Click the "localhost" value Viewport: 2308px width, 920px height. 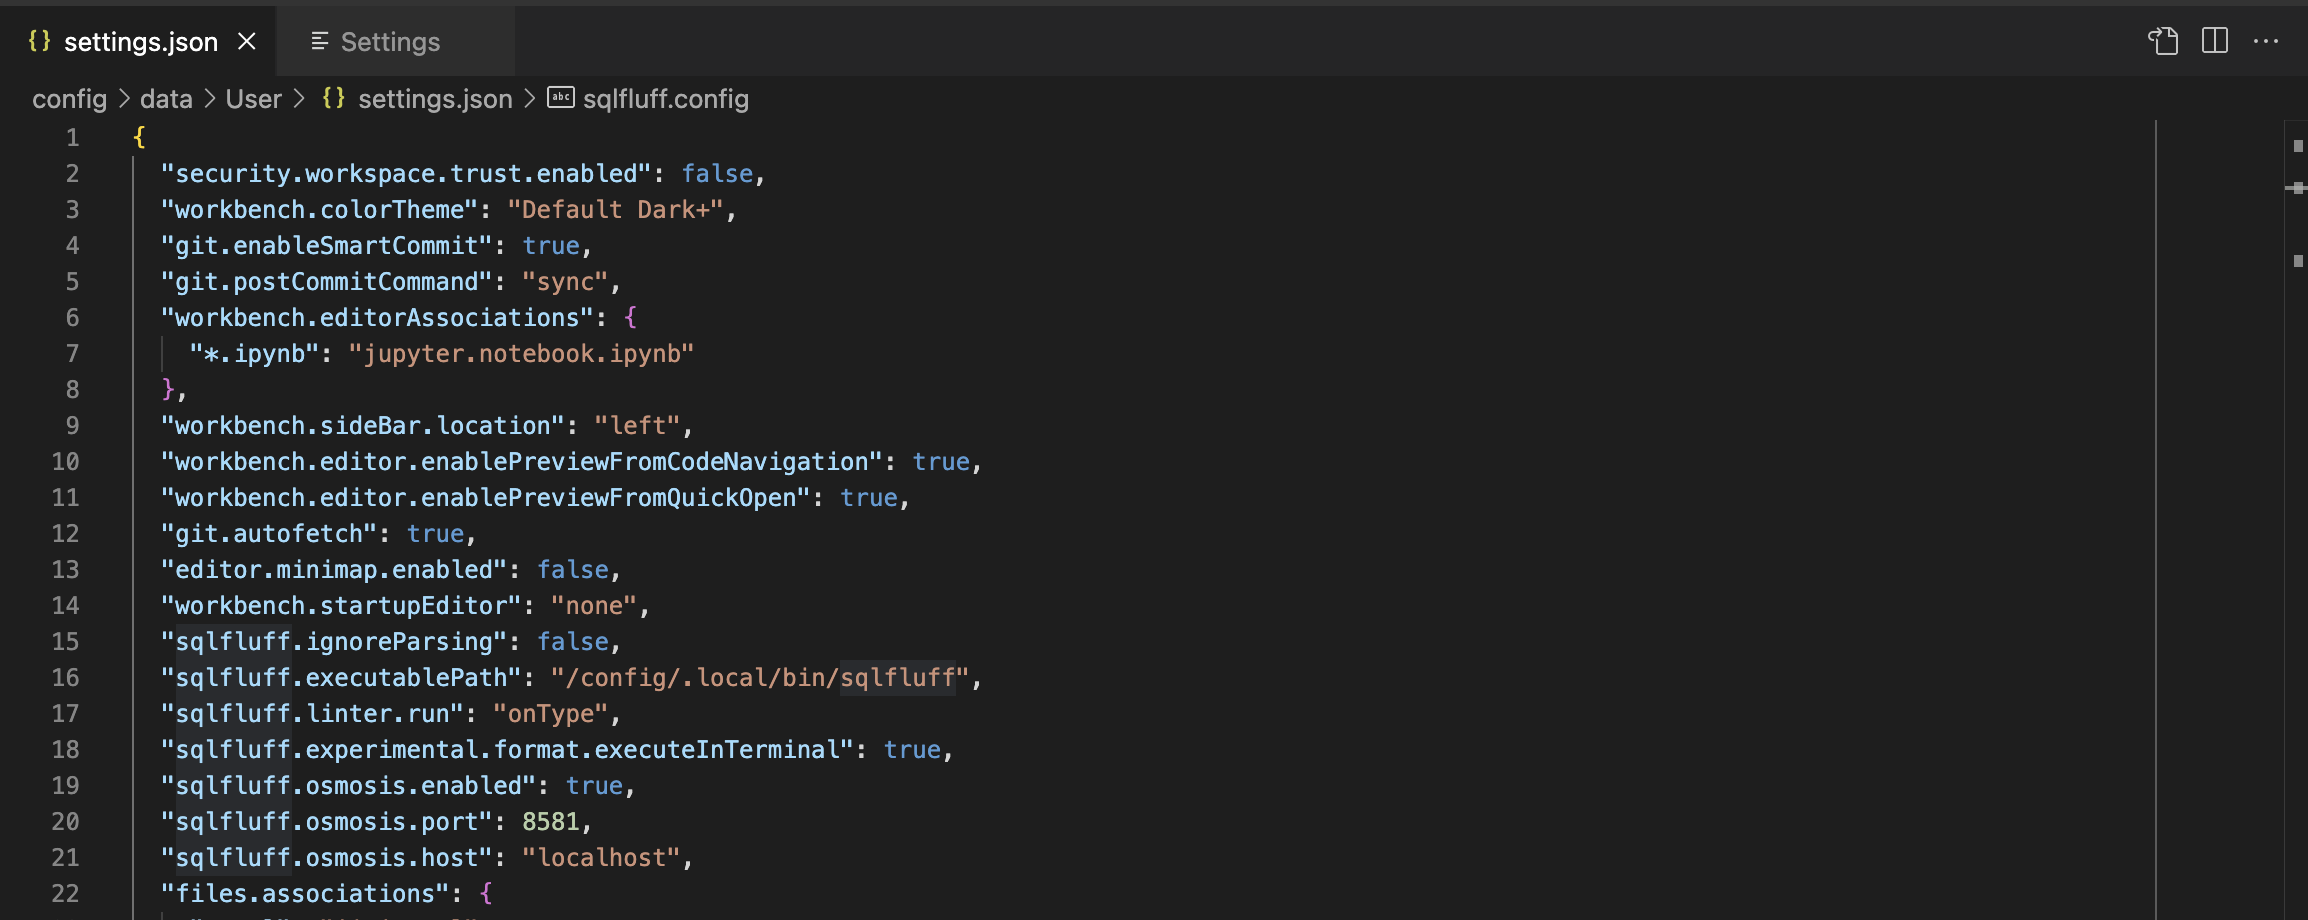[601, 857]
